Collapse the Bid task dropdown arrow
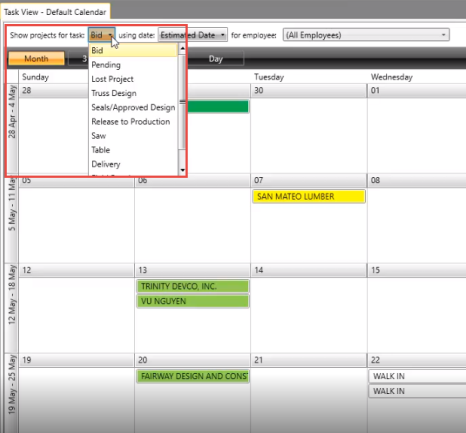The width and height of the screenshot is (466, 433). (110, 35)
